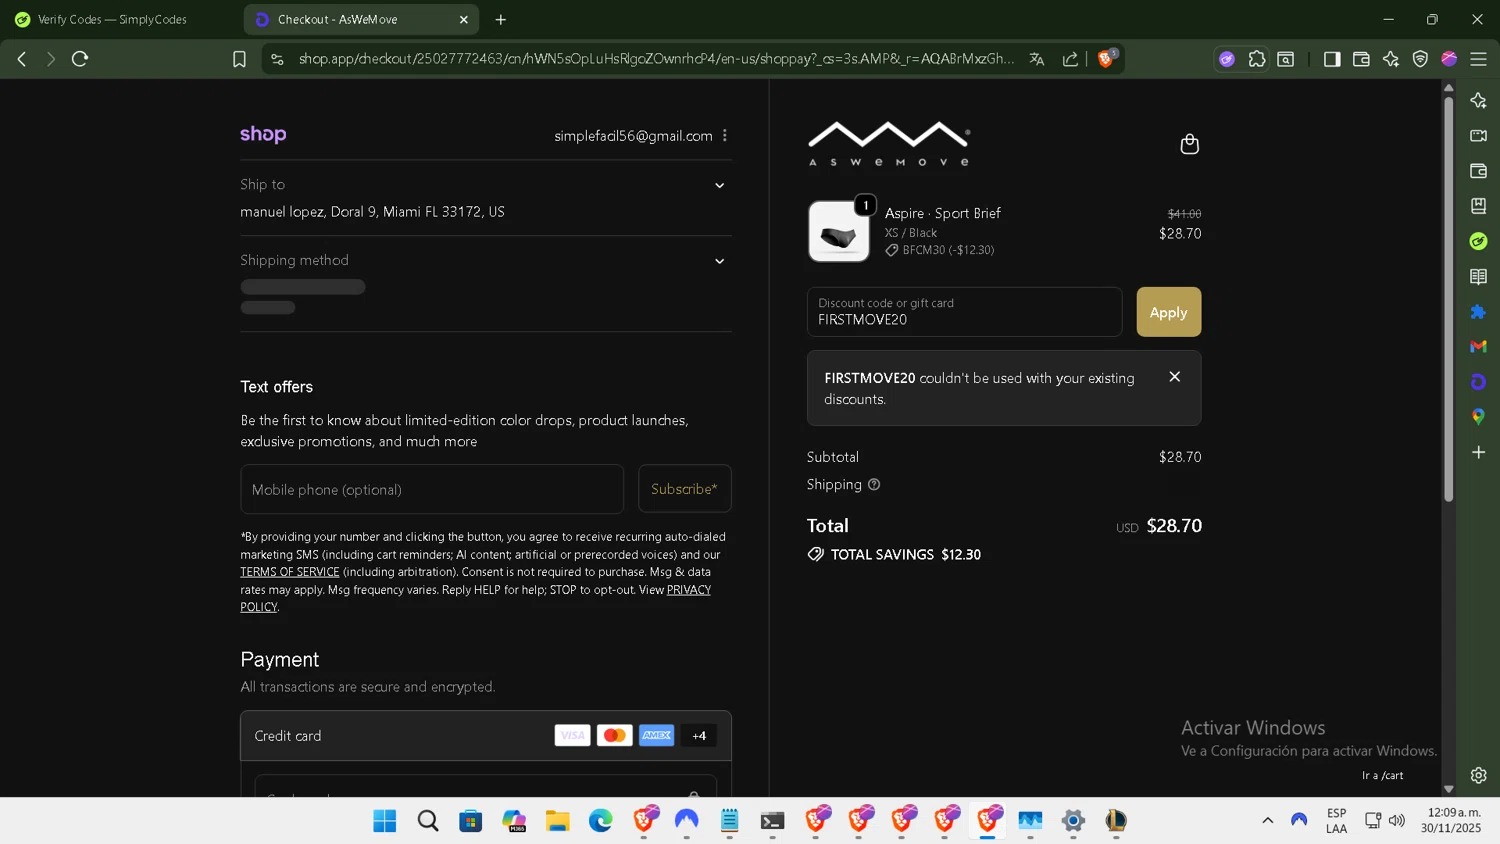Open the site information icon in address bar
This screenshot has width=1500, height=844.
tap(278, 59)
